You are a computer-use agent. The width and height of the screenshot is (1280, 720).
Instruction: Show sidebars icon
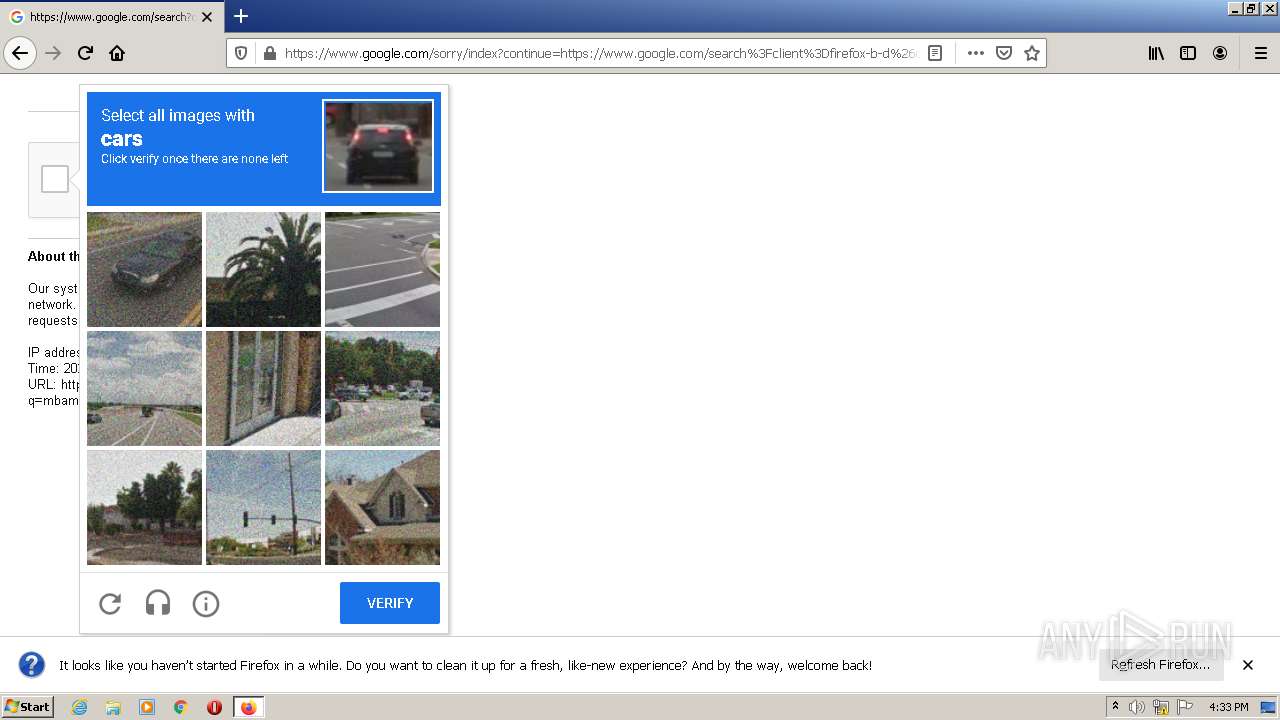click(1188, 53)
